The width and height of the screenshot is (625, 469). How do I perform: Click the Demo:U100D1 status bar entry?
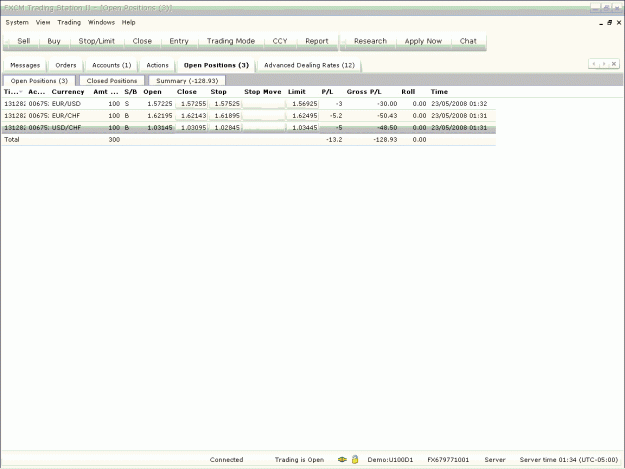pos(390,460)
